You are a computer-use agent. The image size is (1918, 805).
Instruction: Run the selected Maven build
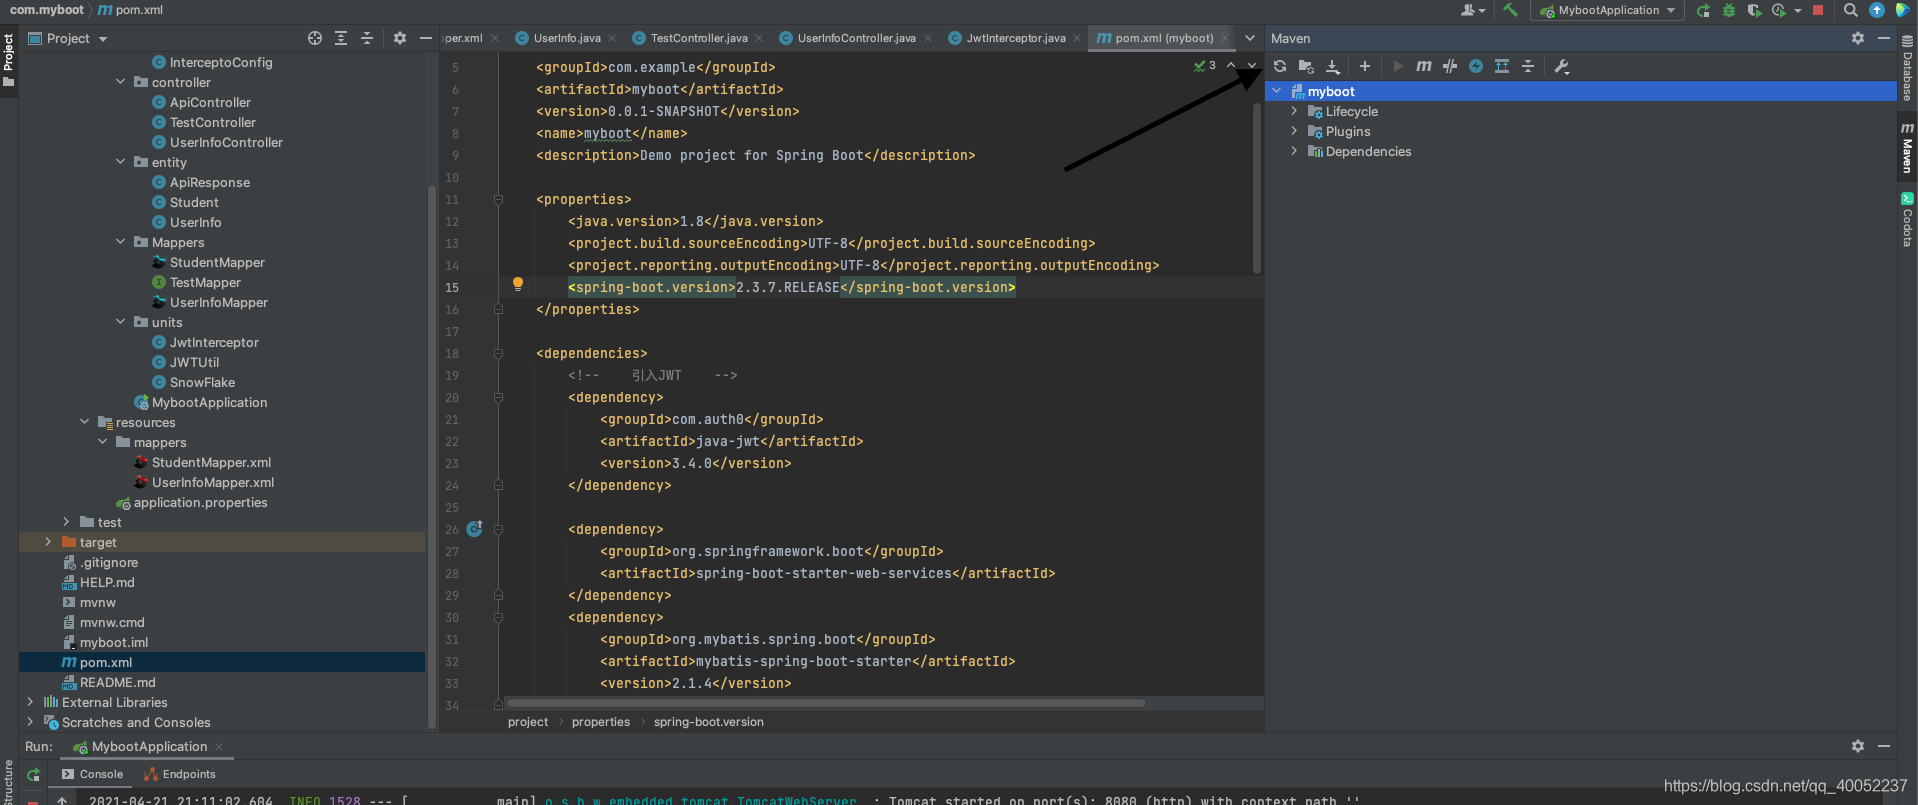1397,66
